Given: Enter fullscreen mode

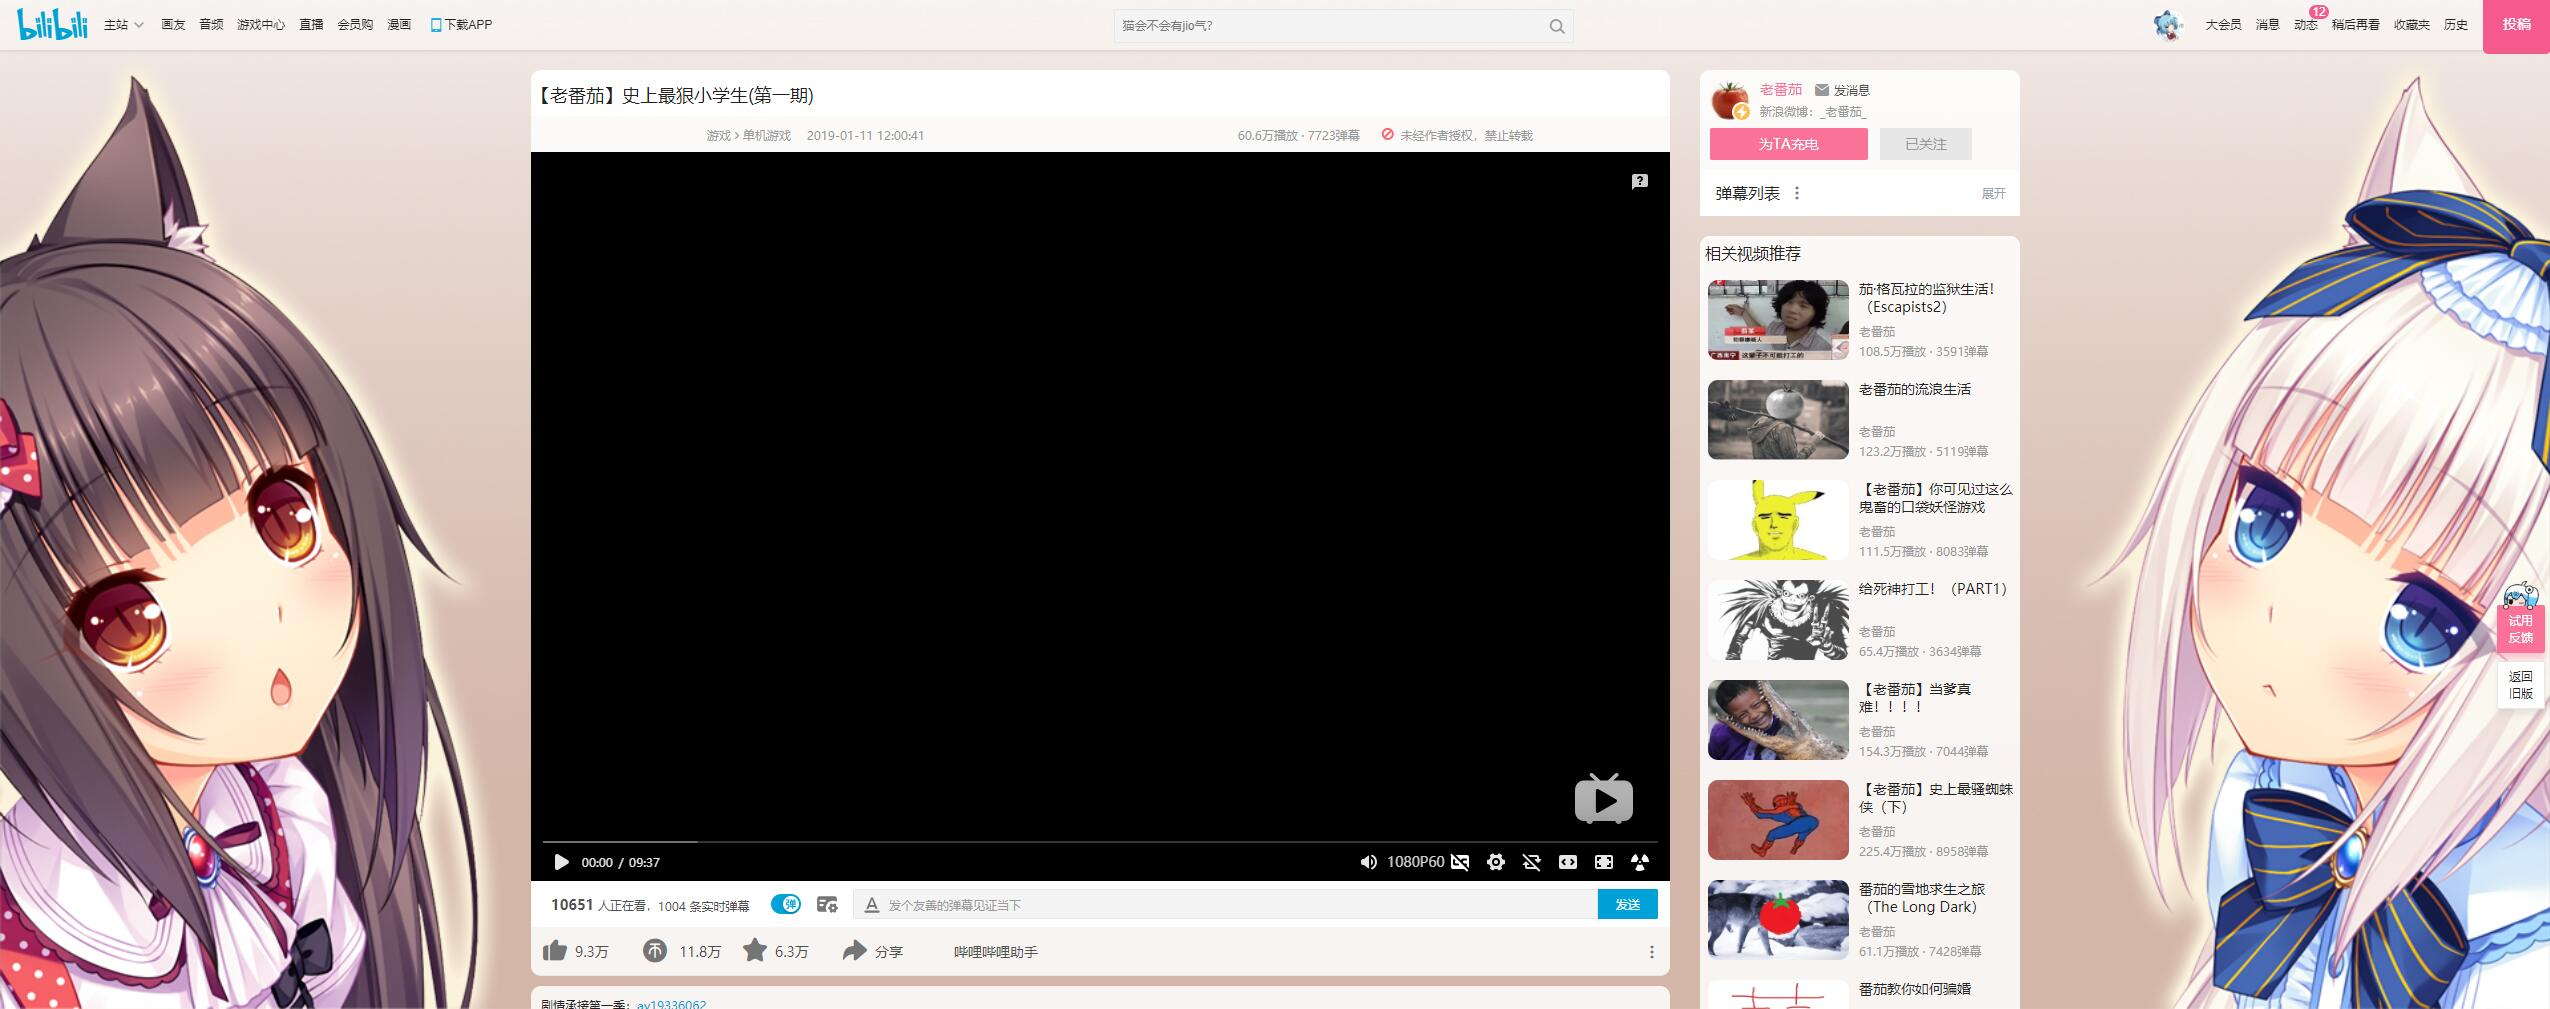Looking at the screenshot, I should [1603, 862].
